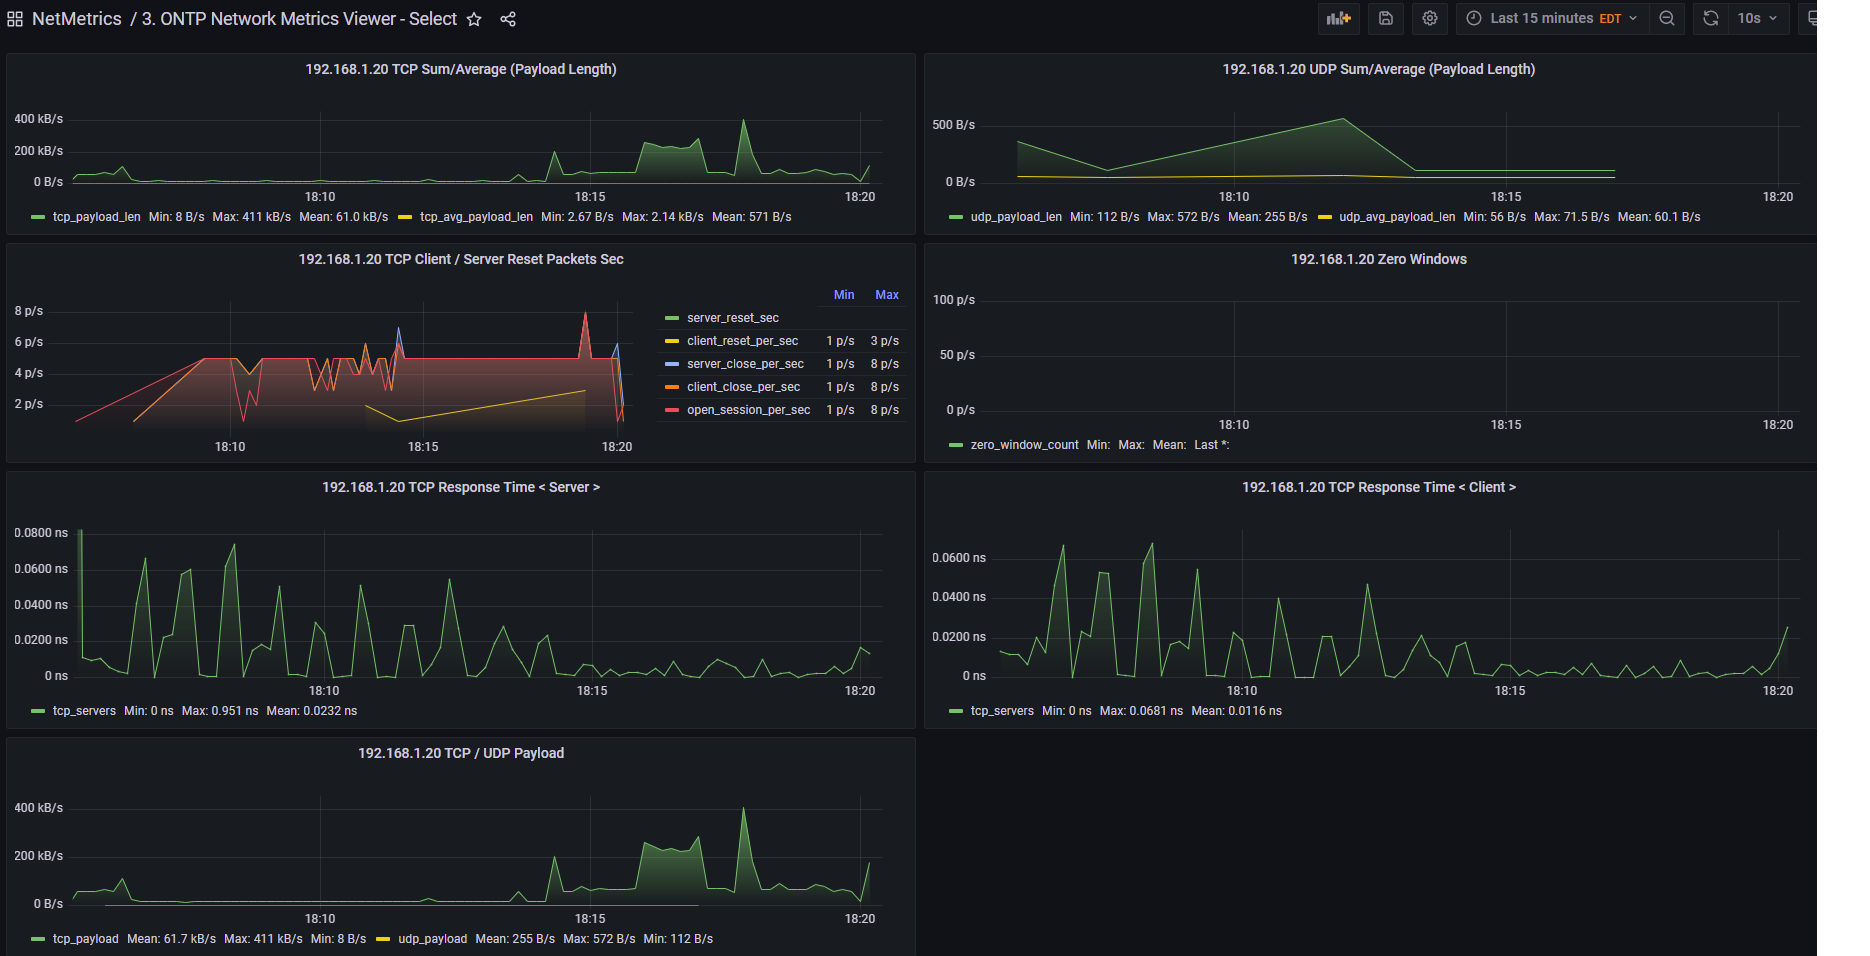
Task: Click the 100 p/s axis label
Action: (x=954, y=300)
